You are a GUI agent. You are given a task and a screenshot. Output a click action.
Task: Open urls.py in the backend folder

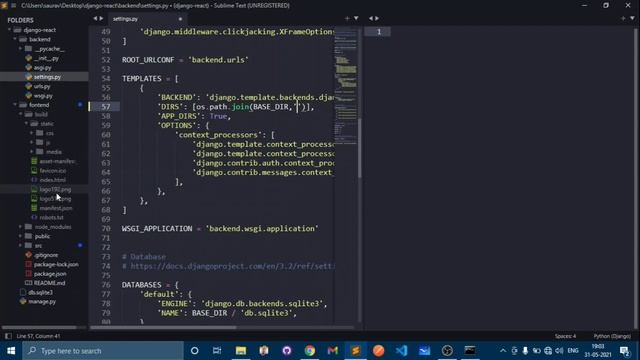point(42,86)
